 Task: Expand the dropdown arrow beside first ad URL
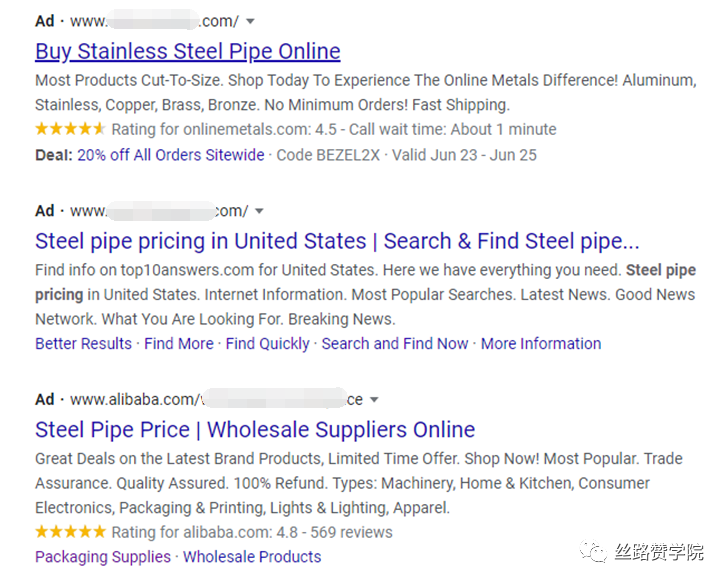(x=250, y=21)
